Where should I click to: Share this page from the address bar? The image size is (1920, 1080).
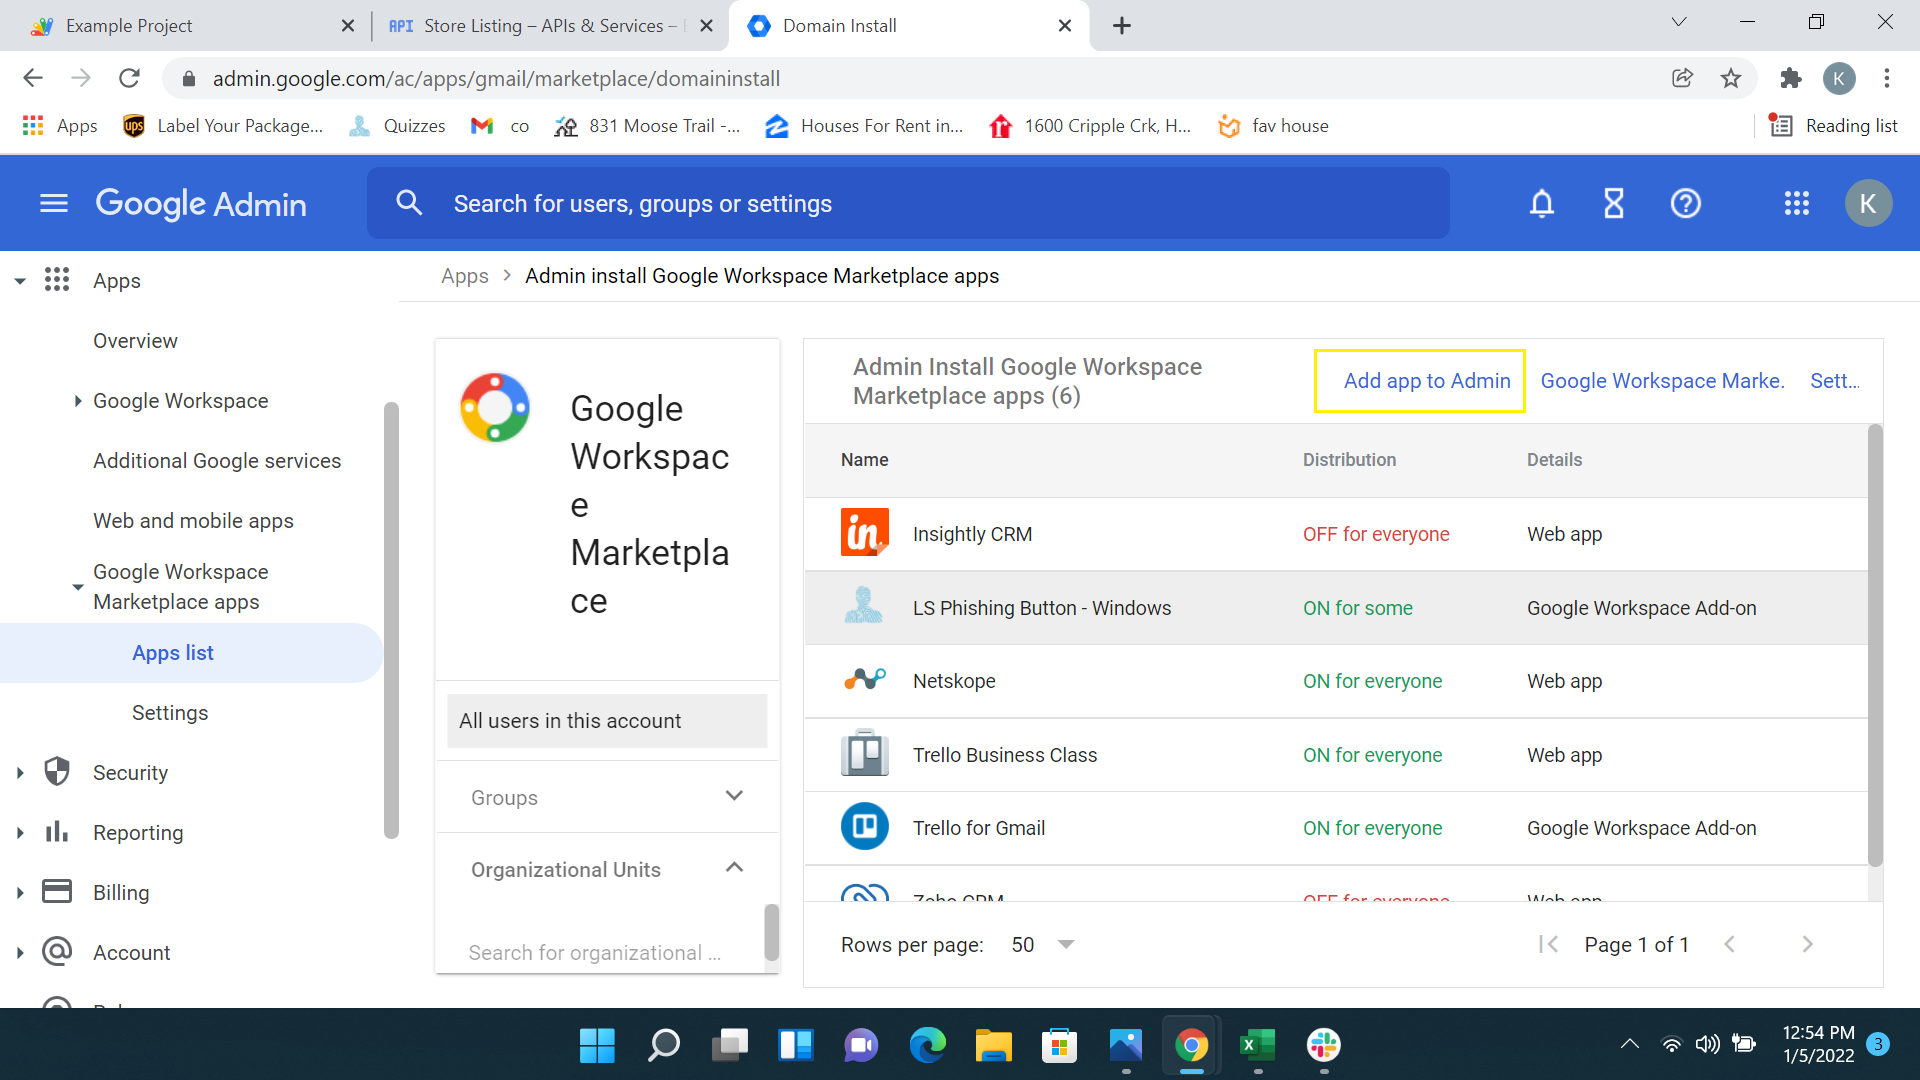tap(1683, 78)
